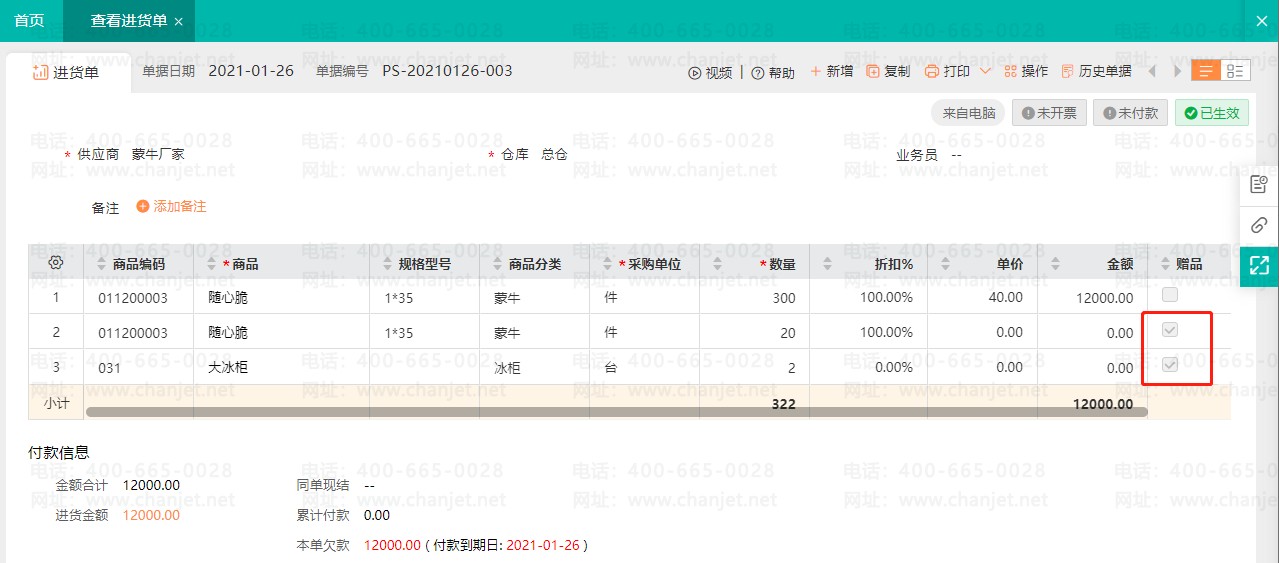Click the 来自电脑 source tag
The height and width of the screenshot is (563, 1279).
[x=968, y=113]
